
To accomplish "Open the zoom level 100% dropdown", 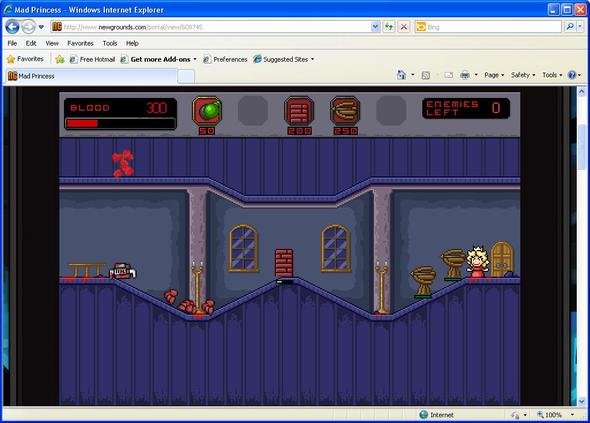I will pyautogui.click(x=572, y=415).
